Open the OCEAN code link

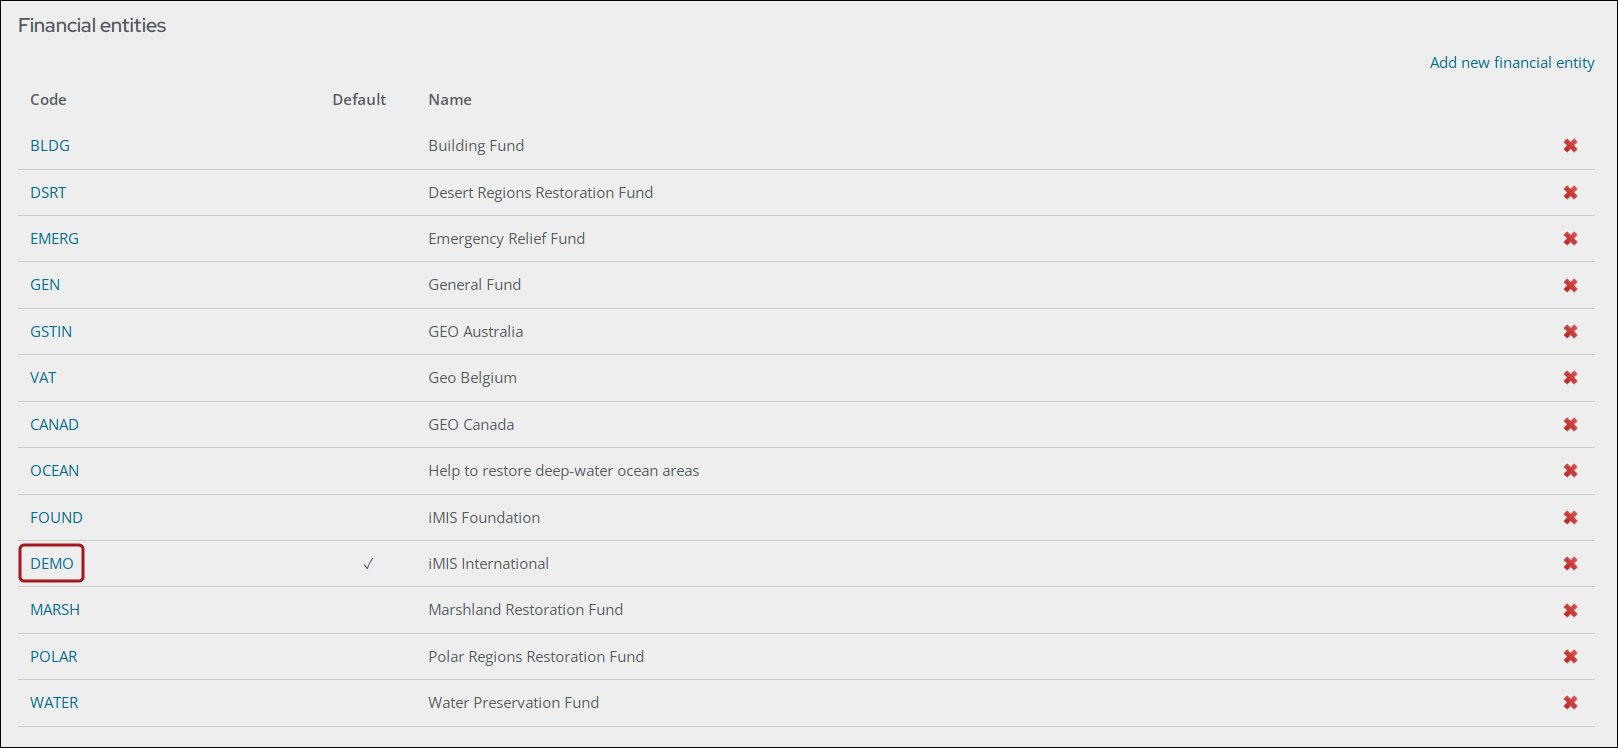point(54,470)
